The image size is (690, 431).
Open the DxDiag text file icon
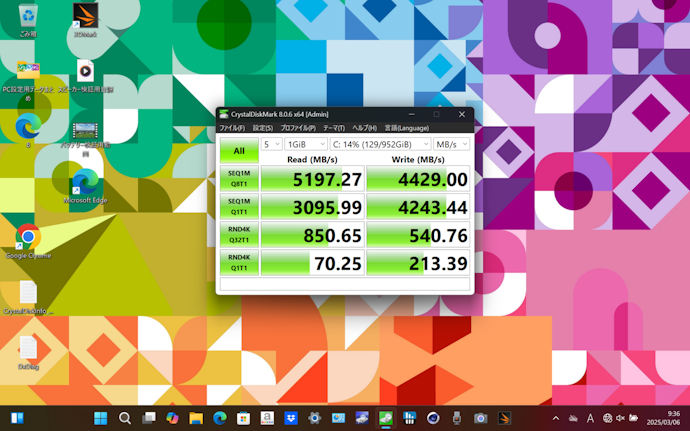(x=28, y=352)
